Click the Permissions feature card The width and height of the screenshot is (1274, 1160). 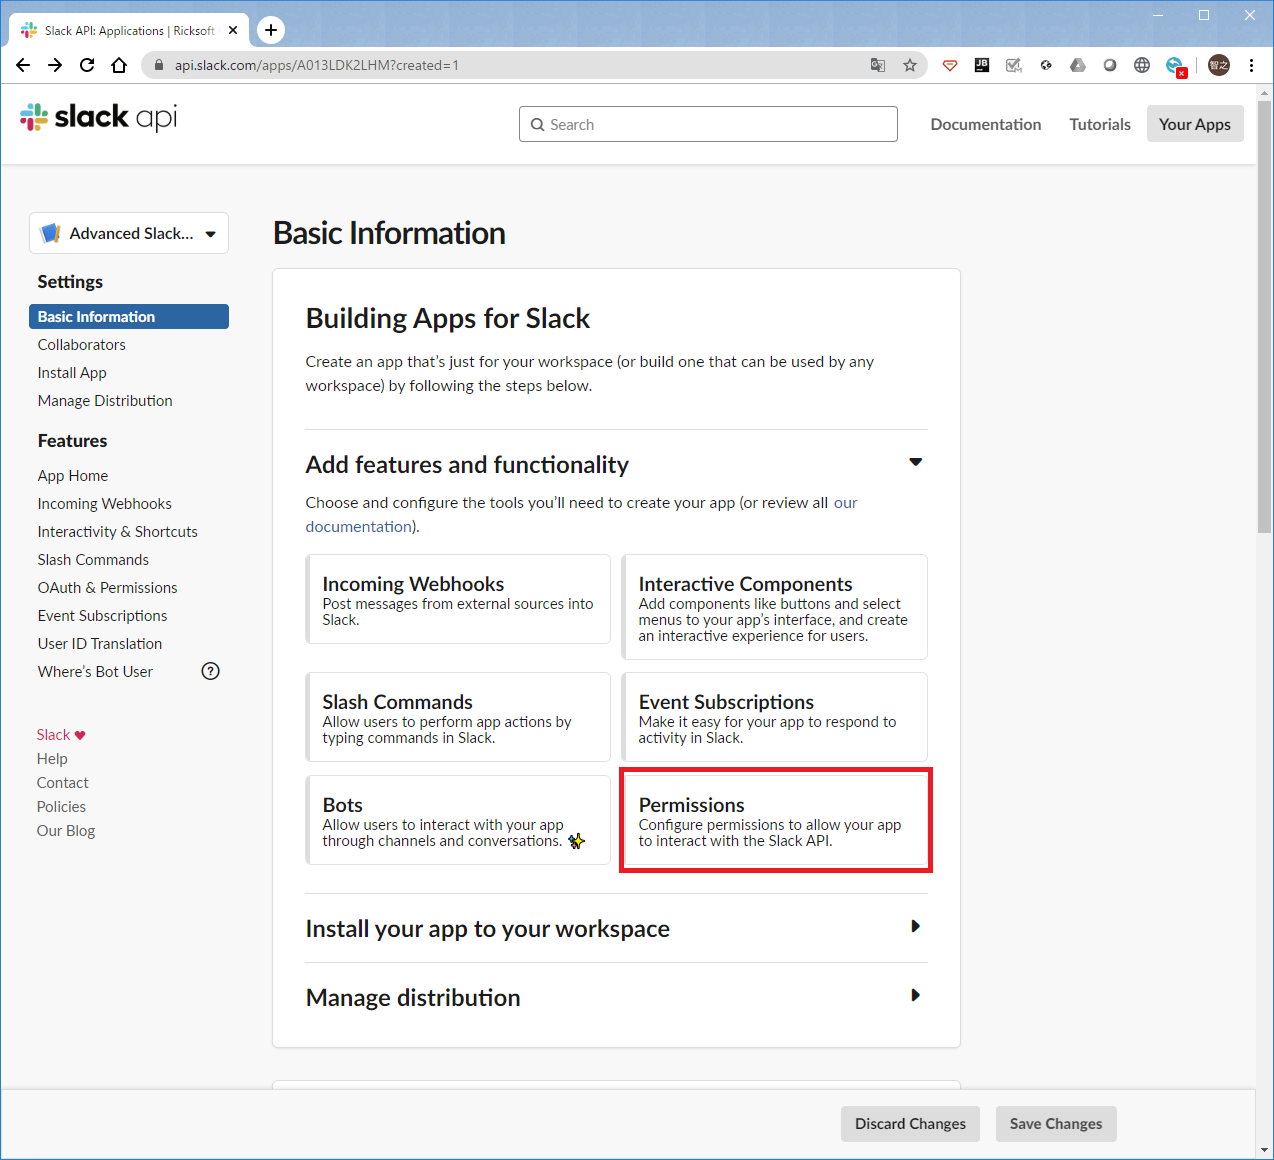click(x=775, y=820)
